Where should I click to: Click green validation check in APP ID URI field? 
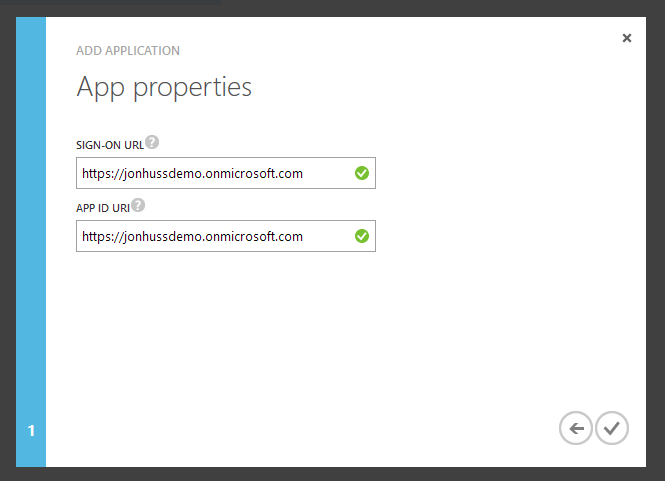pyautogui.click(x=362, y=237)
